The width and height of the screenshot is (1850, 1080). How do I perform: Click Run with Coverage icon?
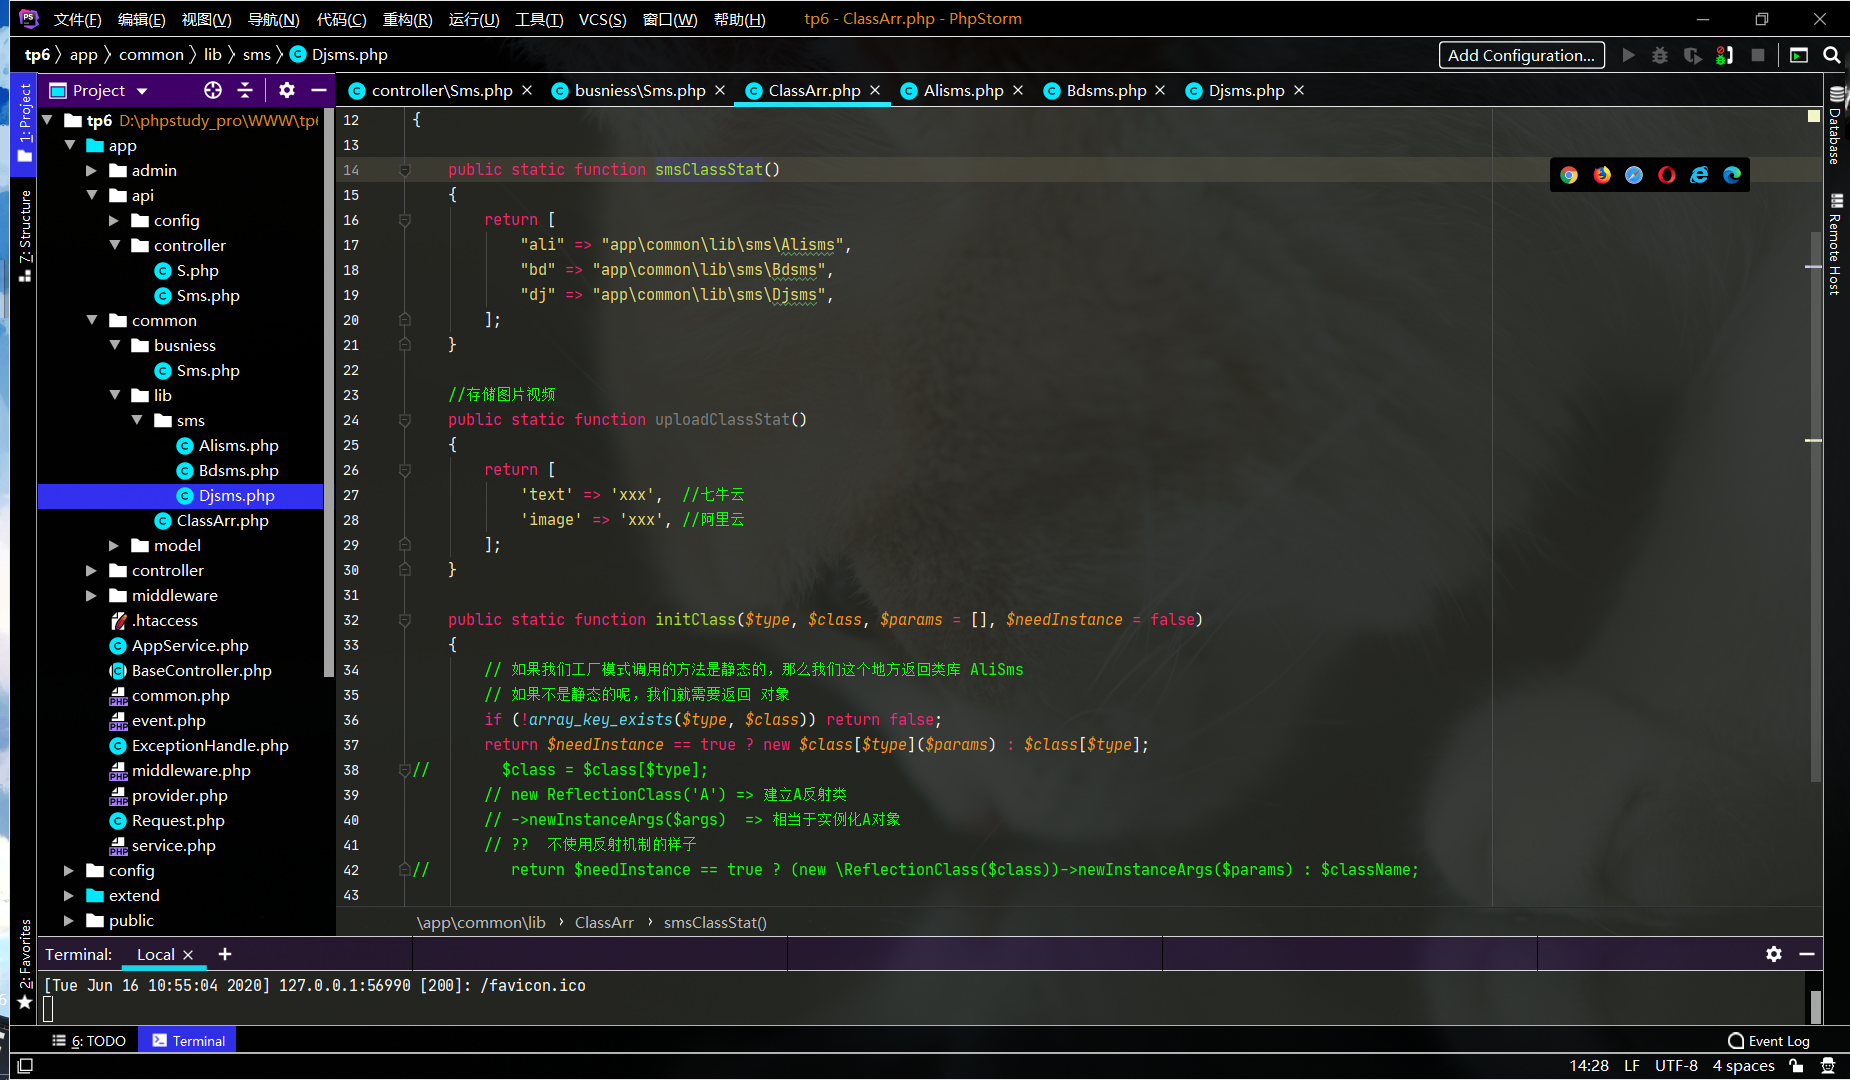[1692, 55]
